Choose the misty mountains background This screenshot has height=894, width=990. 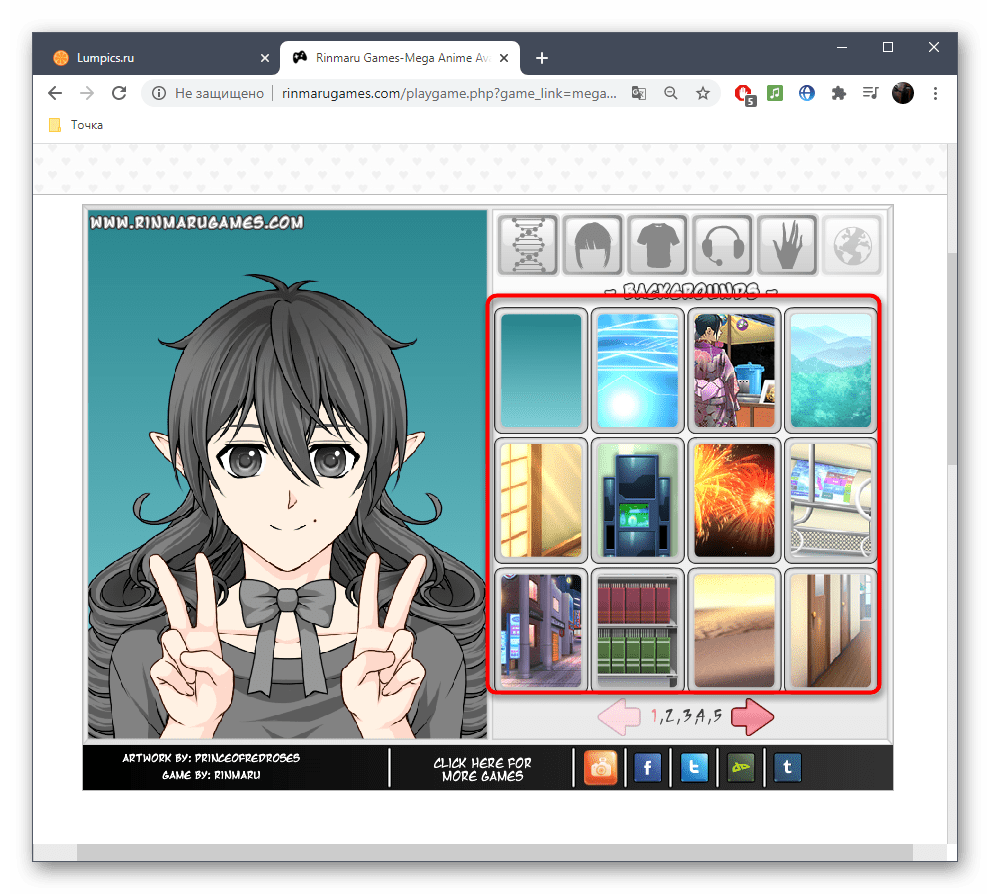831,370
